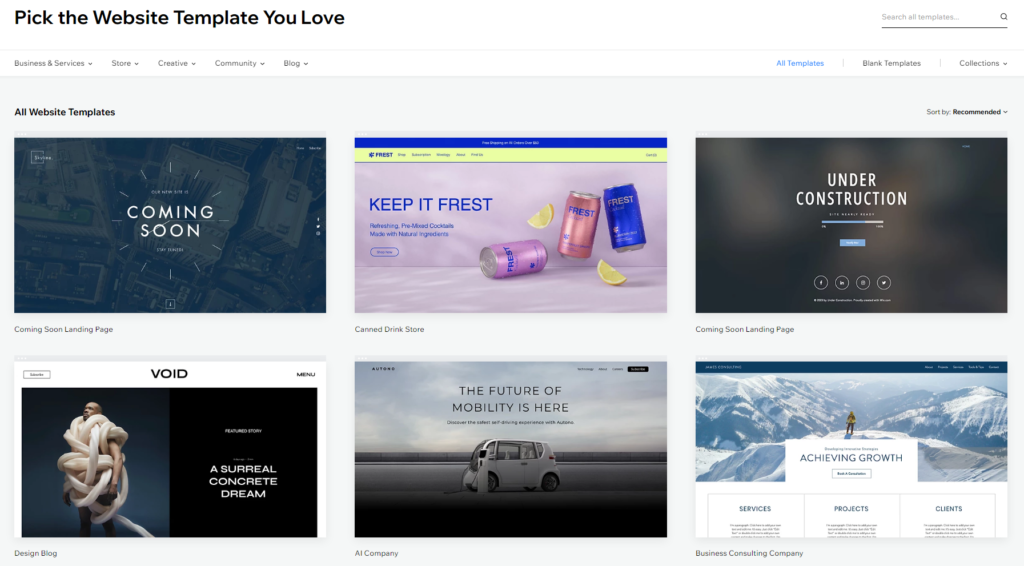The image size is (1024, 566).
Task: Expand the Blog category menu
Action: coord(296,63)
